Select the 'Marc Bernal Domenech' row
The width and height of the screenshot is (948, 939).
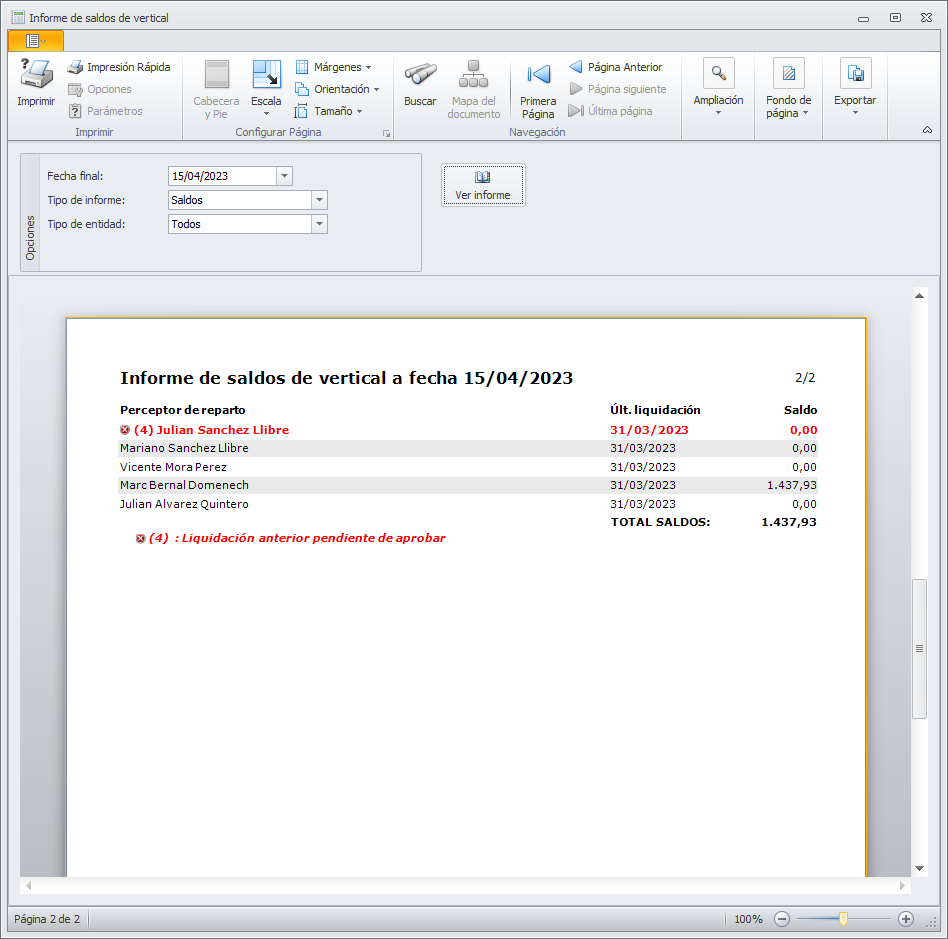pos(468,485)
